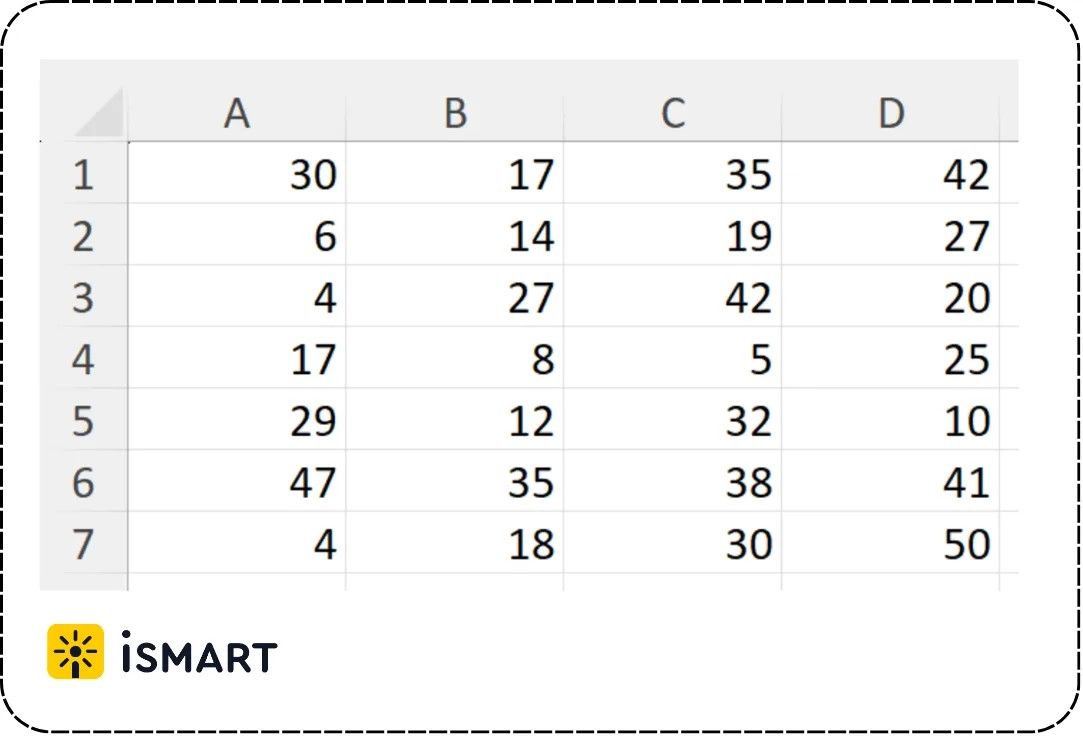The height and width of the screenshot is (736, 1083).
Task: Click cell B2 containing 14
Action: [454, 235]
